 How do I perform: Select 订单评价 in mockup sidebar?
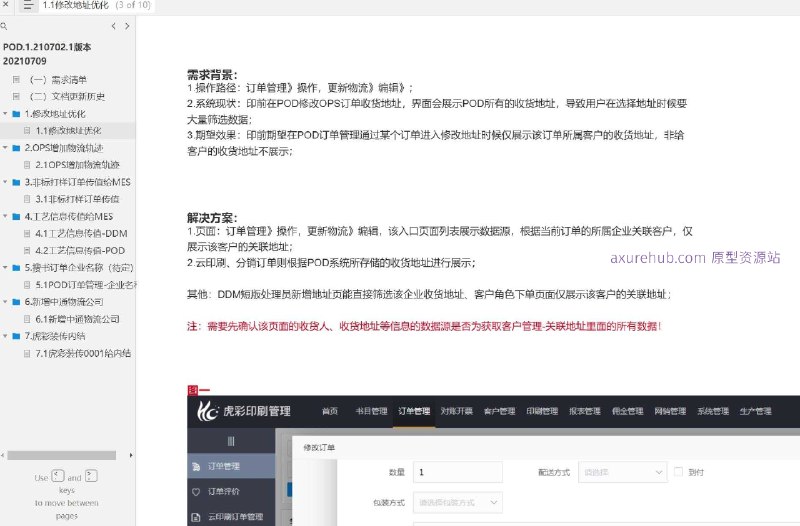click(x=231, y=492)
